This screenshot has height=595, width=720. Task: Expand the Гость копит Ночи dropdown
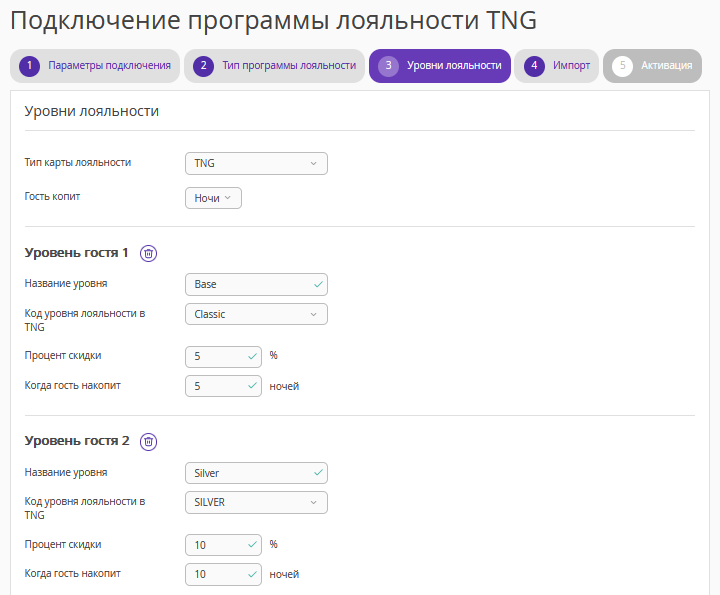[213, 198]
